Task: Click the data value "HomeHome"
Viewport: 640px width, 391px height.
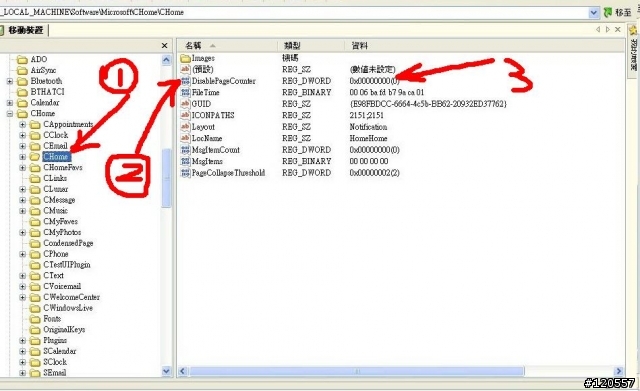Action: pyautogui.click(x=368, y=138)
